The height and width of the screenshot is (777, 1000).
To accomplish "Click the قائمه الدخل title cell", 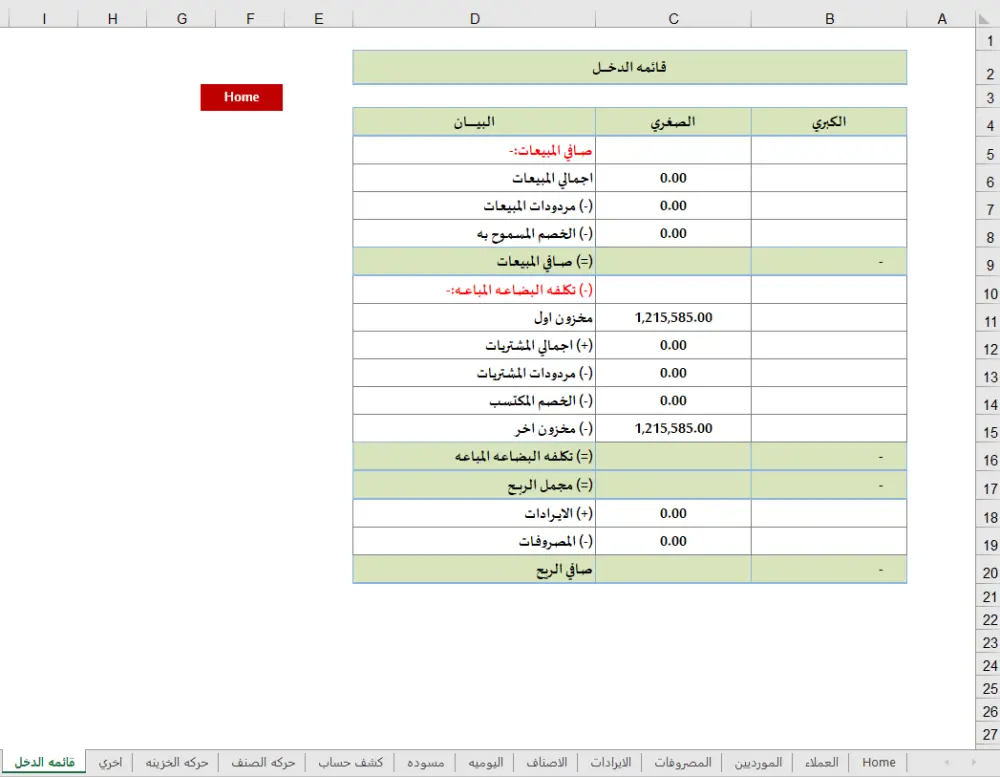I will click(630, 65).
